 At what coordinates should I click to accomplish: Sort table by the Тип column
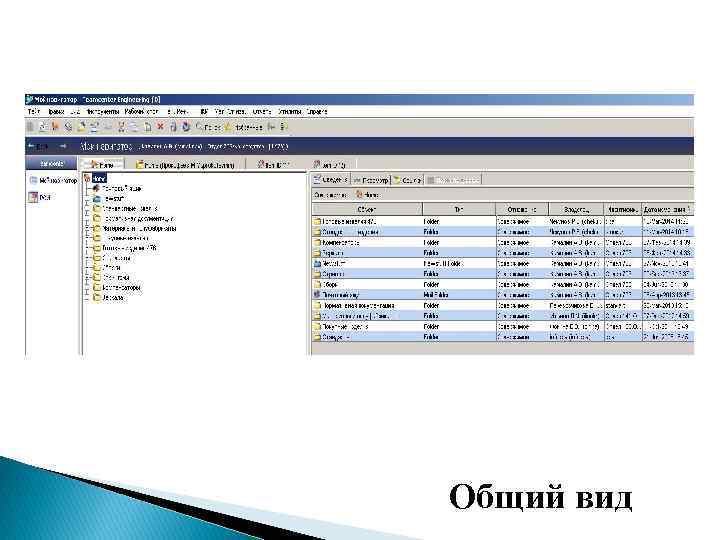458,209
